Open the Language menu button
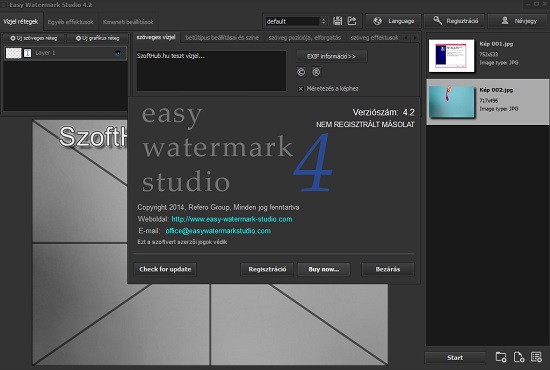550x370 pixels. click(x=393, y=21)
